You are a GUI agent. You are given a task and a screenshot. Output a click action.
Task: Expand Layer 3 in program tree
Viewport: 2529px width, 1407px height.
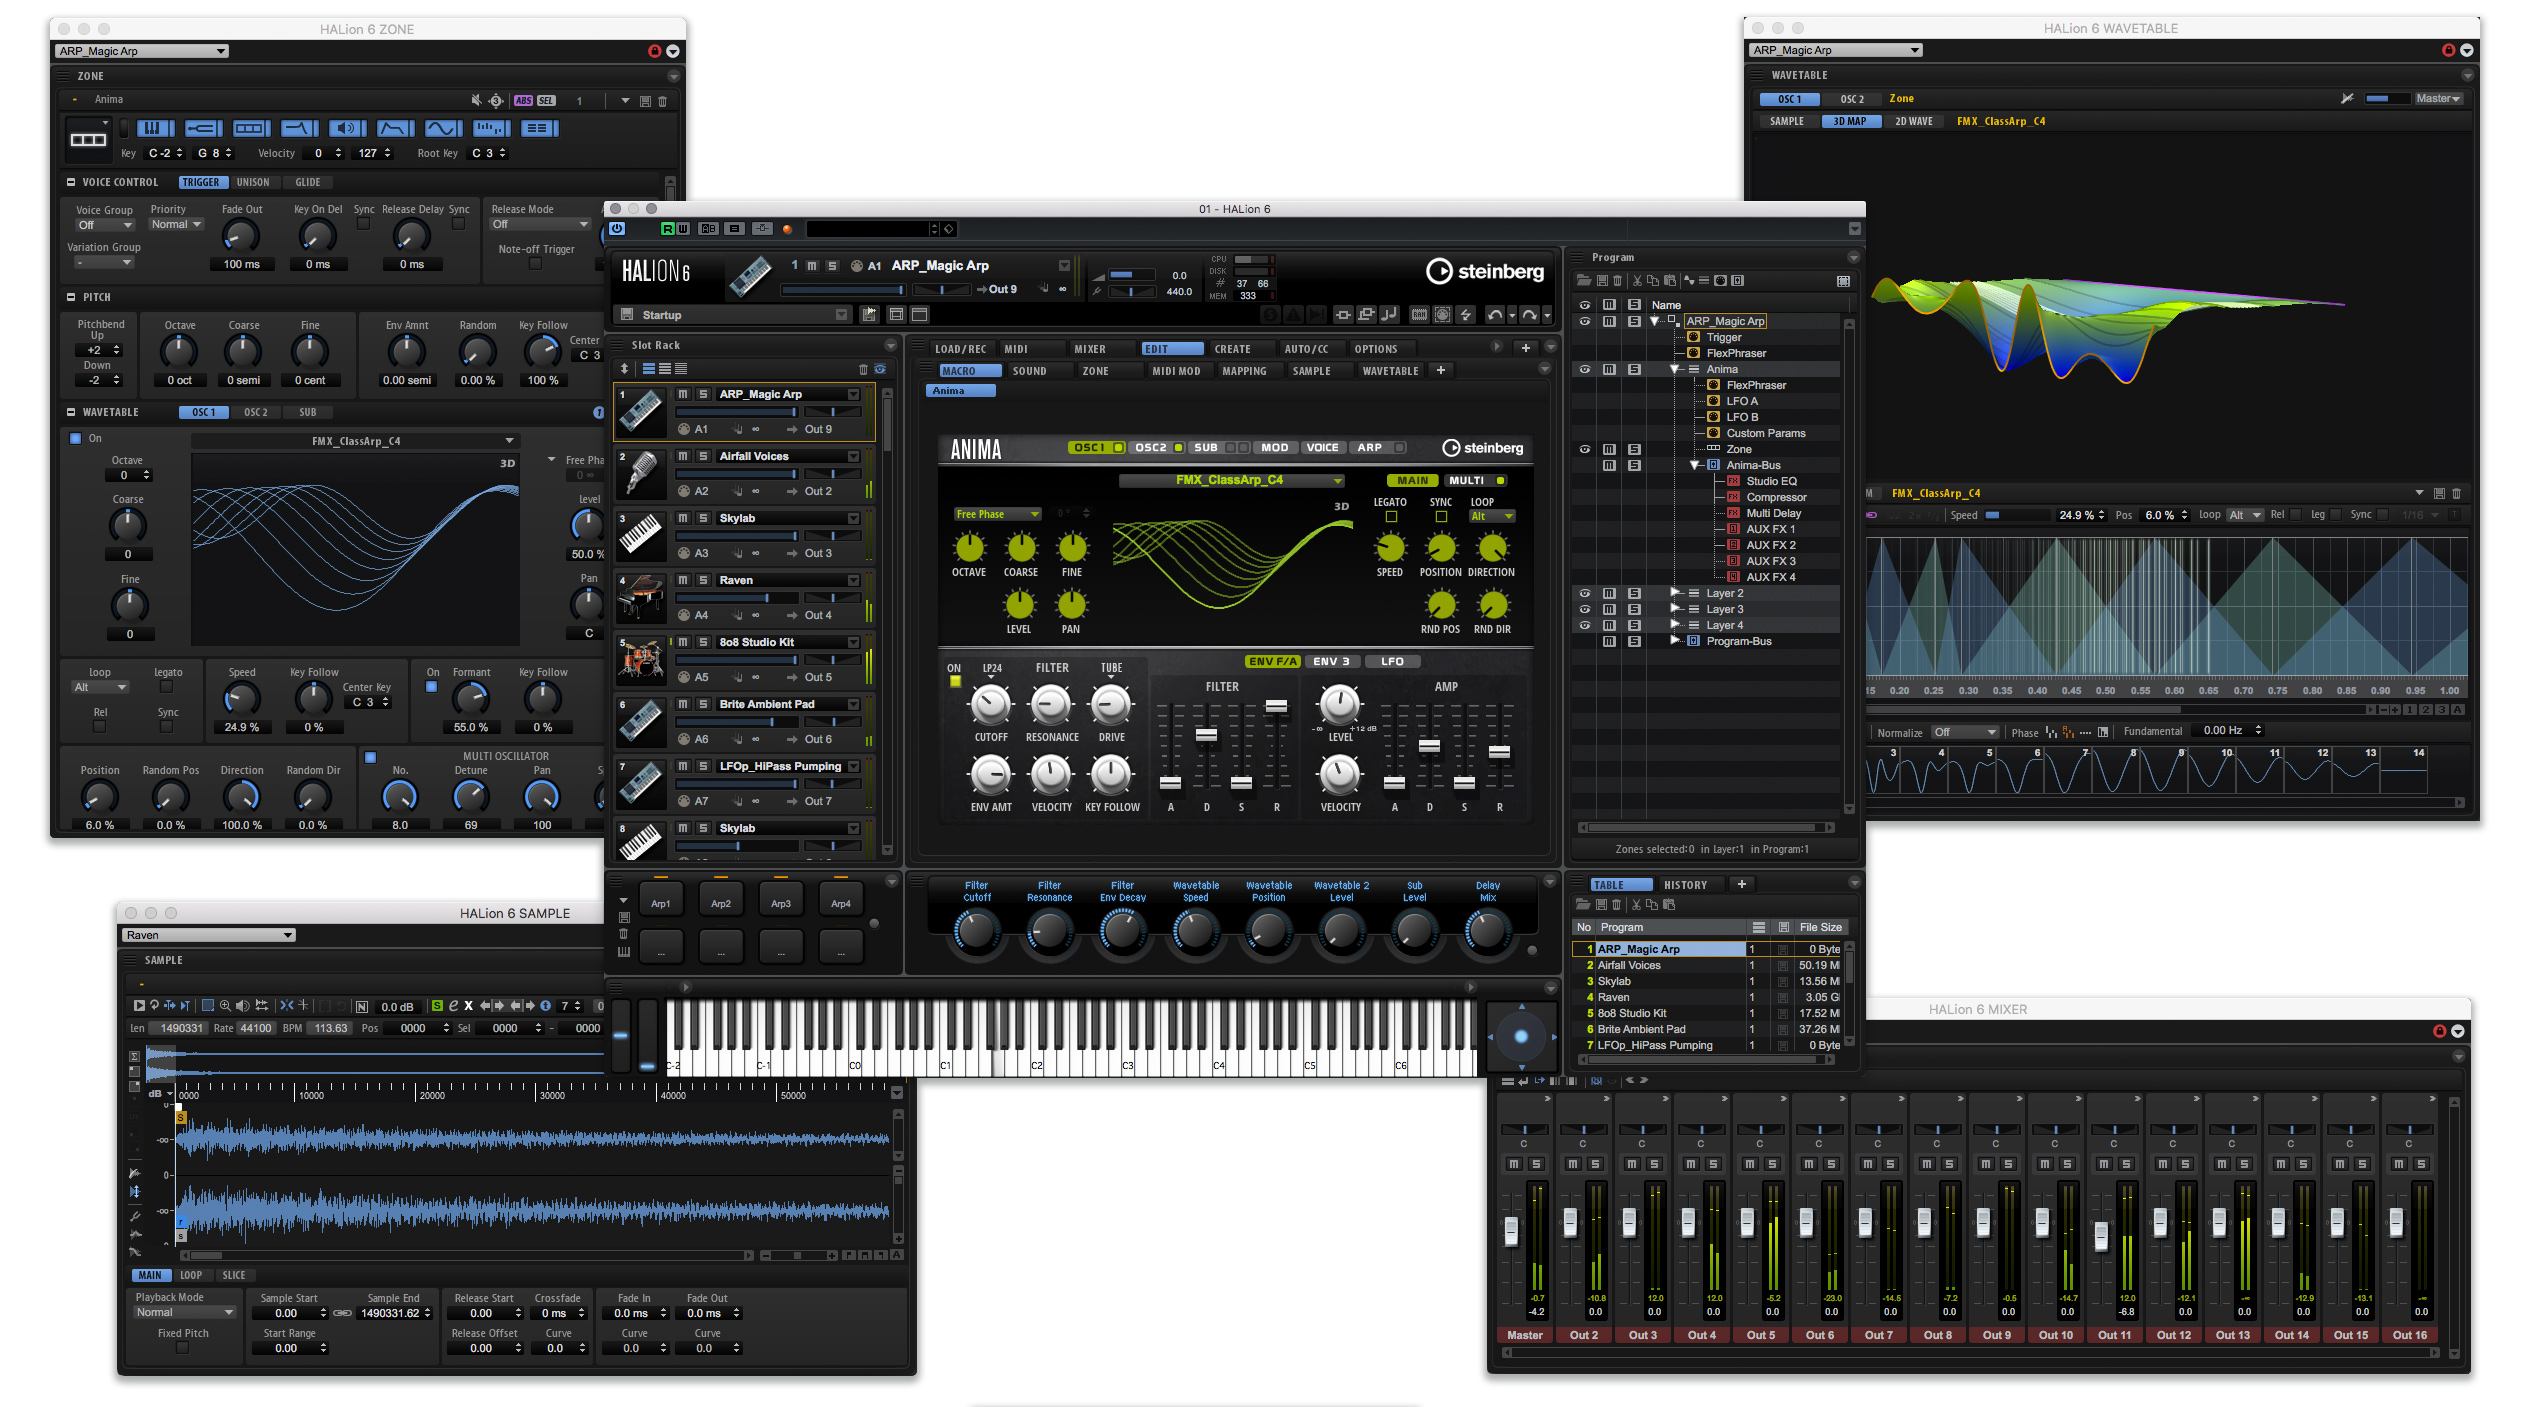tap(1675, 609)
